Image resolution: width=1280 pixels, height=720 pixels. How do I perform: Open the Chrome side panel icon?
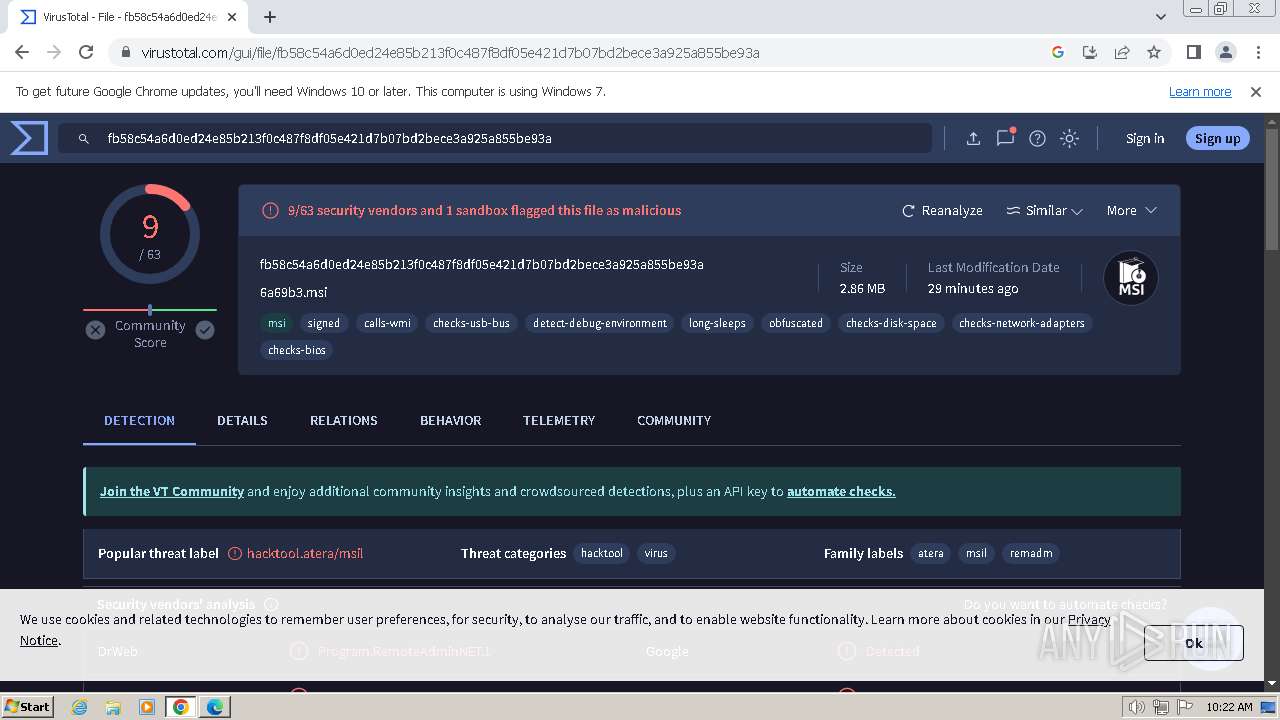pos(1193,52)
